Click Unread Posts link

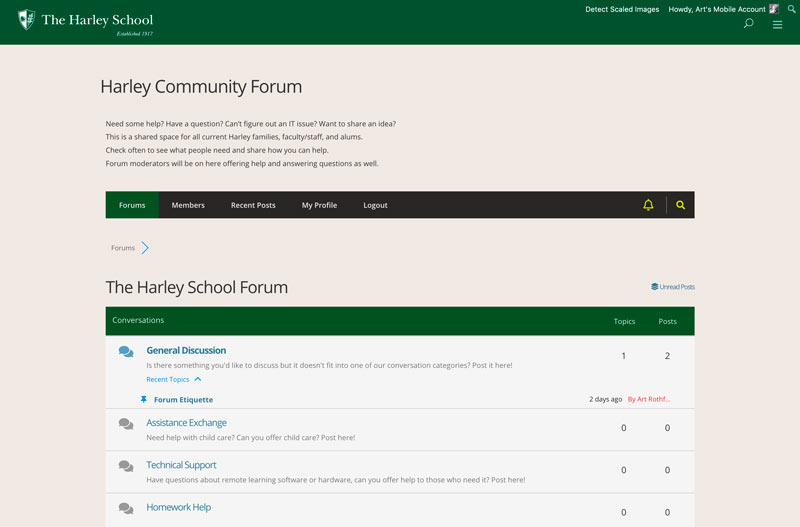click(x=677, y=287)
